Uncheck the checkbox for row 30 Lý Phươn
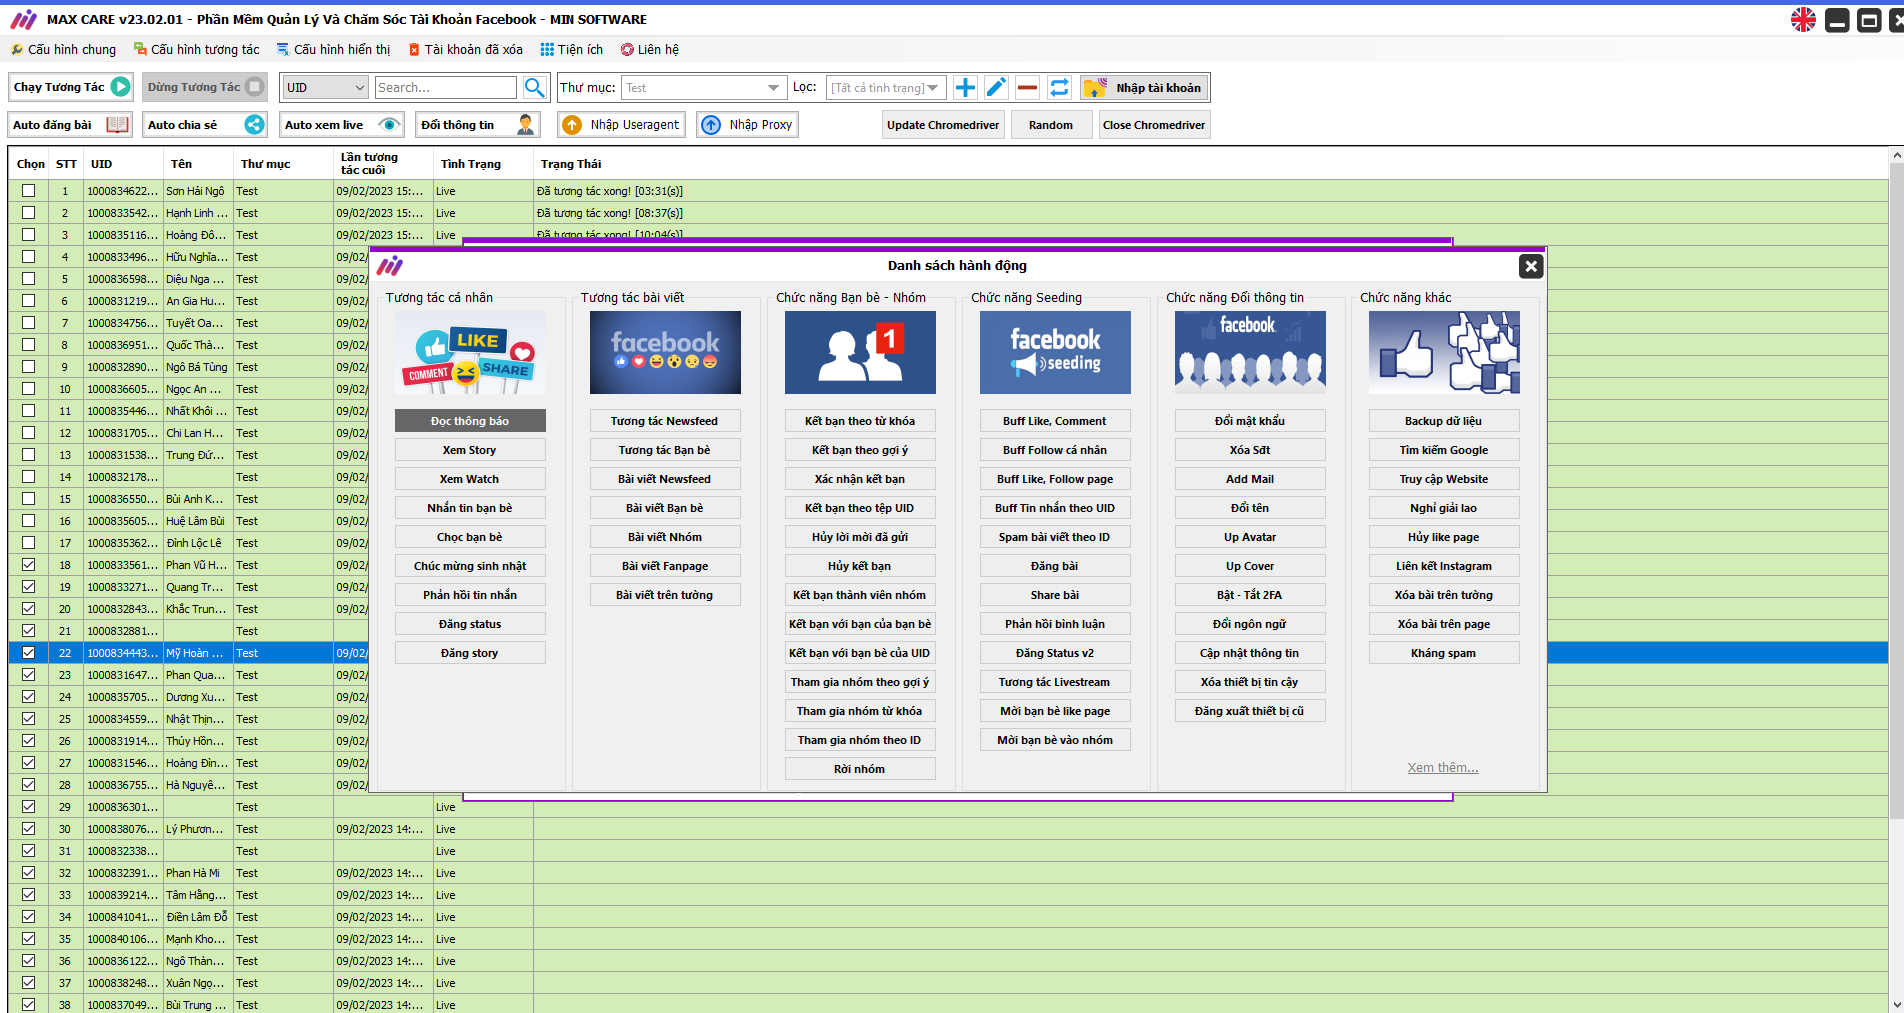The width and height of the screenshot is (1904, 1013). coord(28,829)
